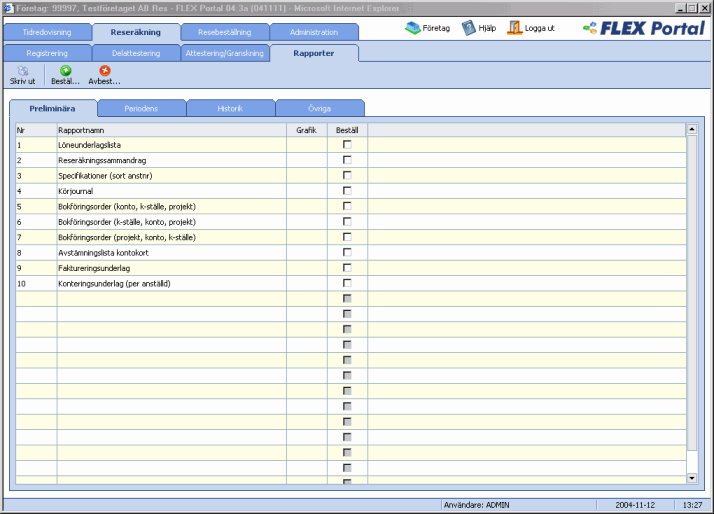Viewport: 714px width, 514px height.
Task: Open the Hjälp help book icon
Action: pyautogui.click(x=468, y=28)
